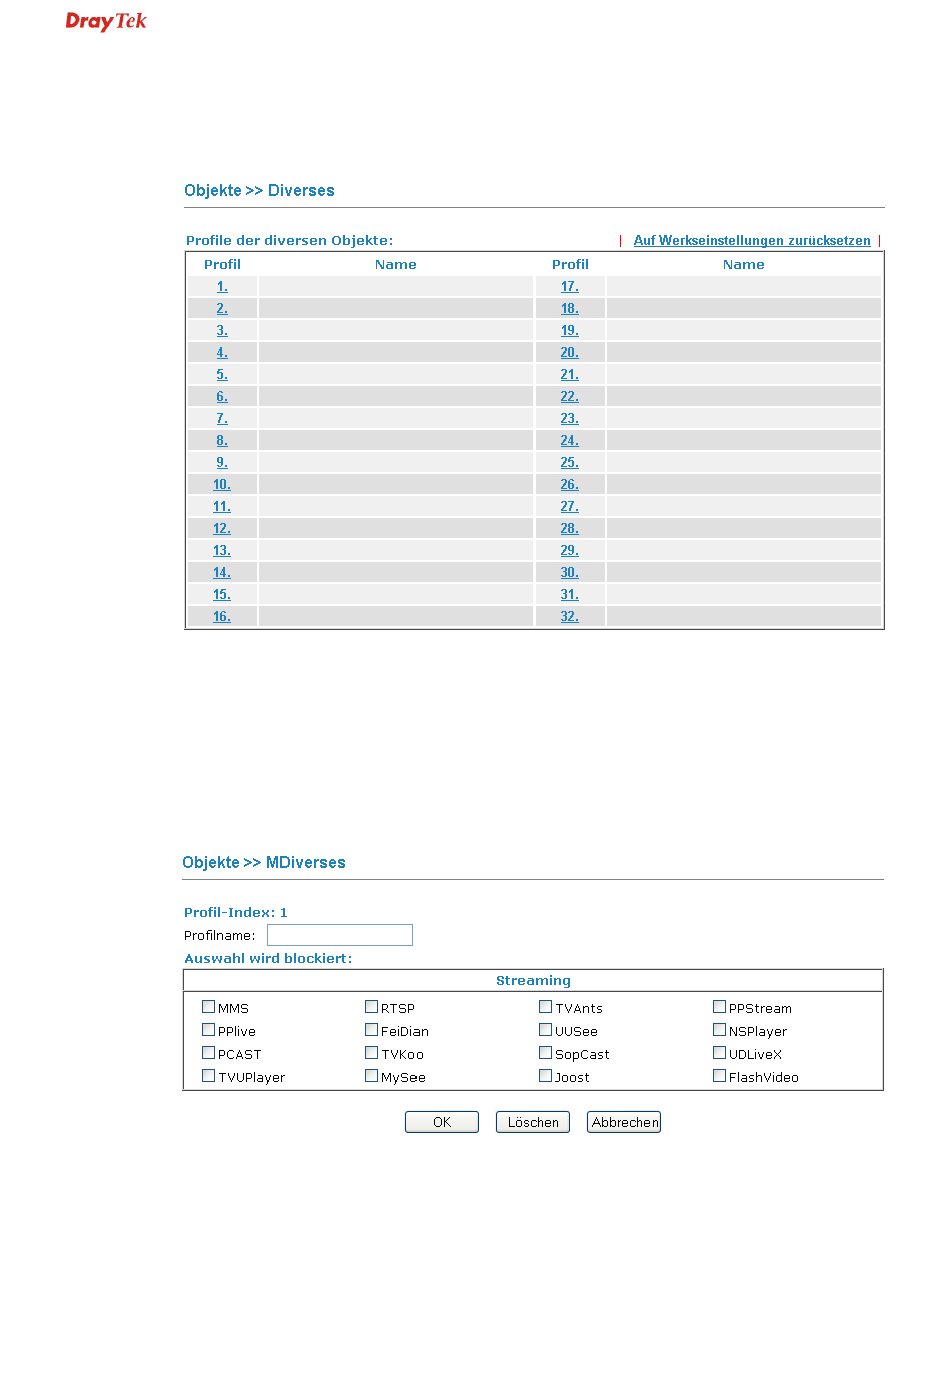Click the Profil-Index: 1 label
Viewport: 950px width, 1398px height.
tap(236, 913)
